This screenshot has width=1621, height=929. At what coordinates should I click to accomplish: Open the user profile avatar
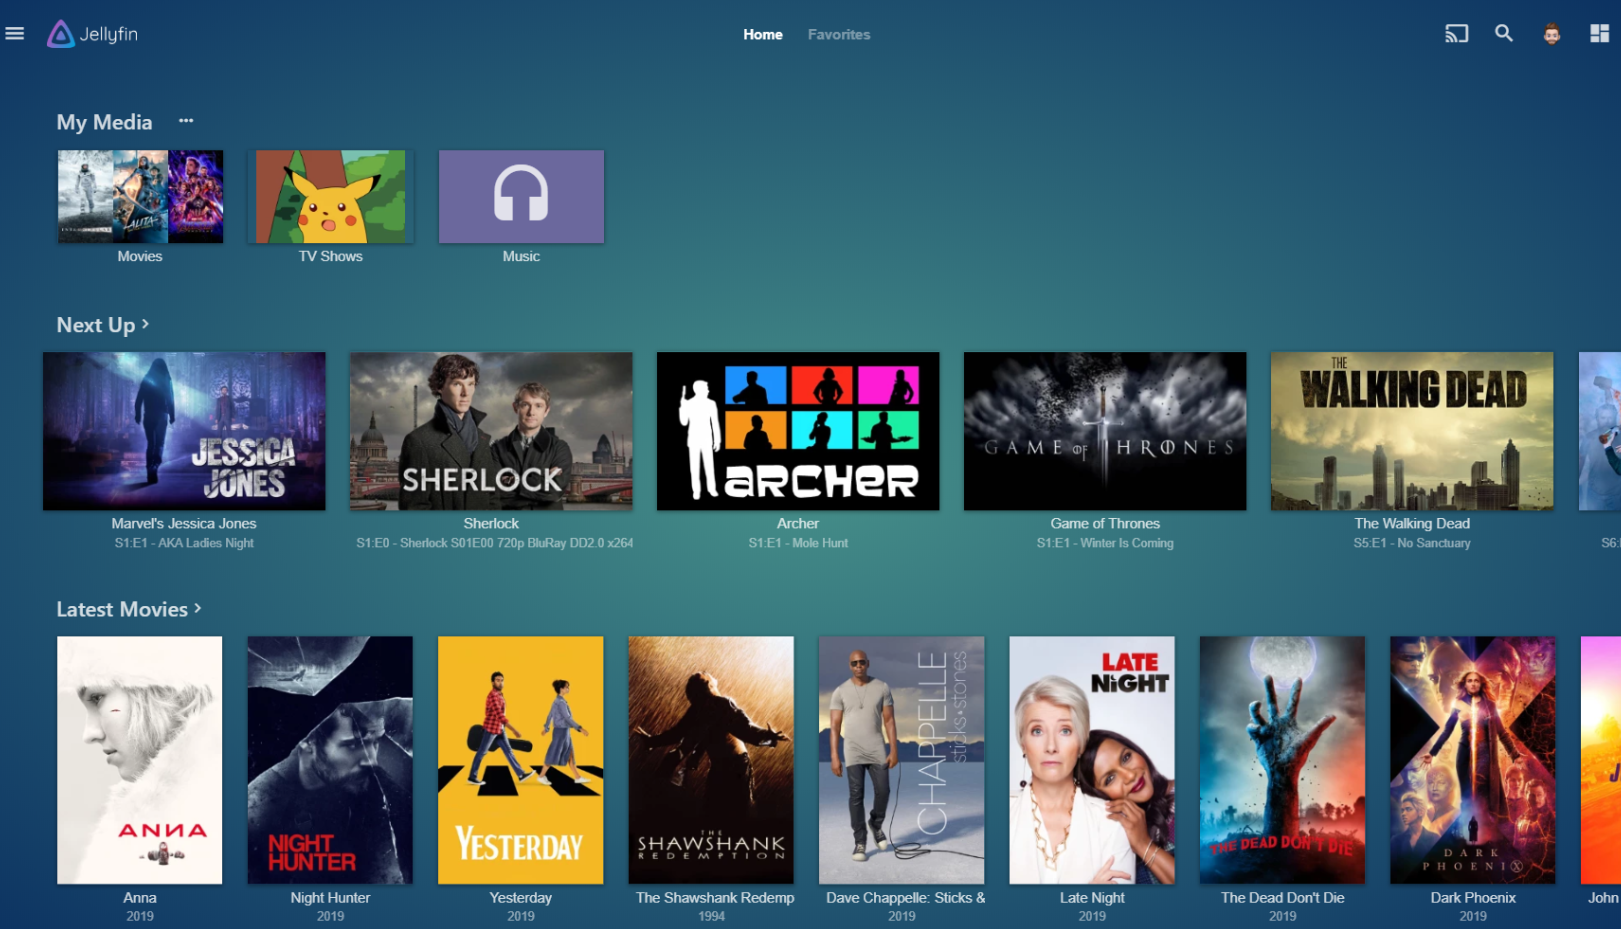tap(1552, 34)
